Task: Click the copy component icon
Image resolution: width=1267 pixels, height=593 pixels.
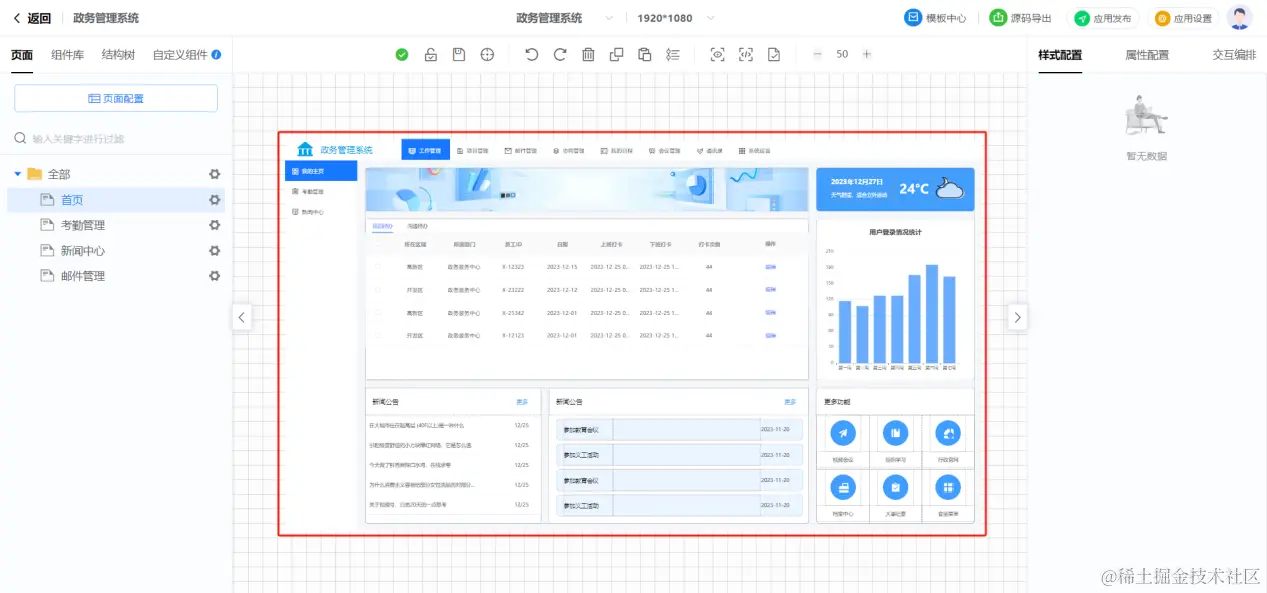Action: coord(616,55)
